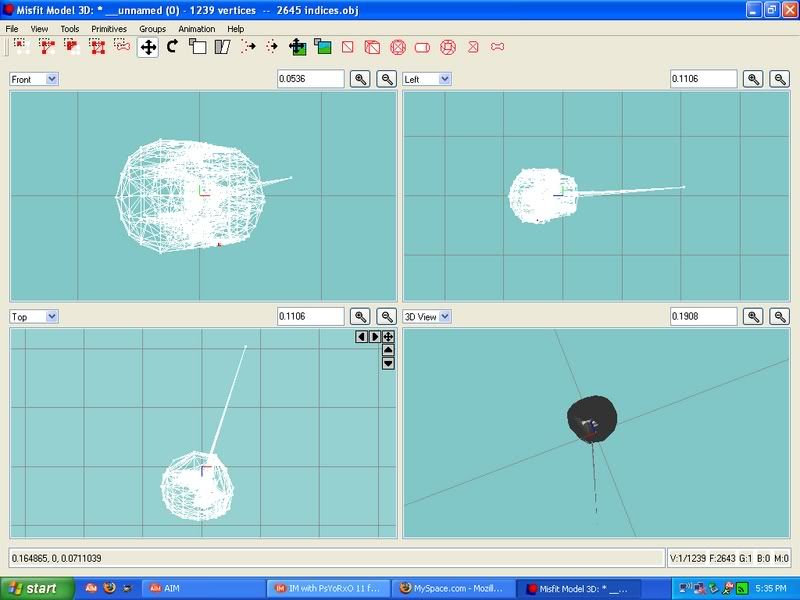
Task: Zoom out the 3D View viewport
Action: pos(780,317)
